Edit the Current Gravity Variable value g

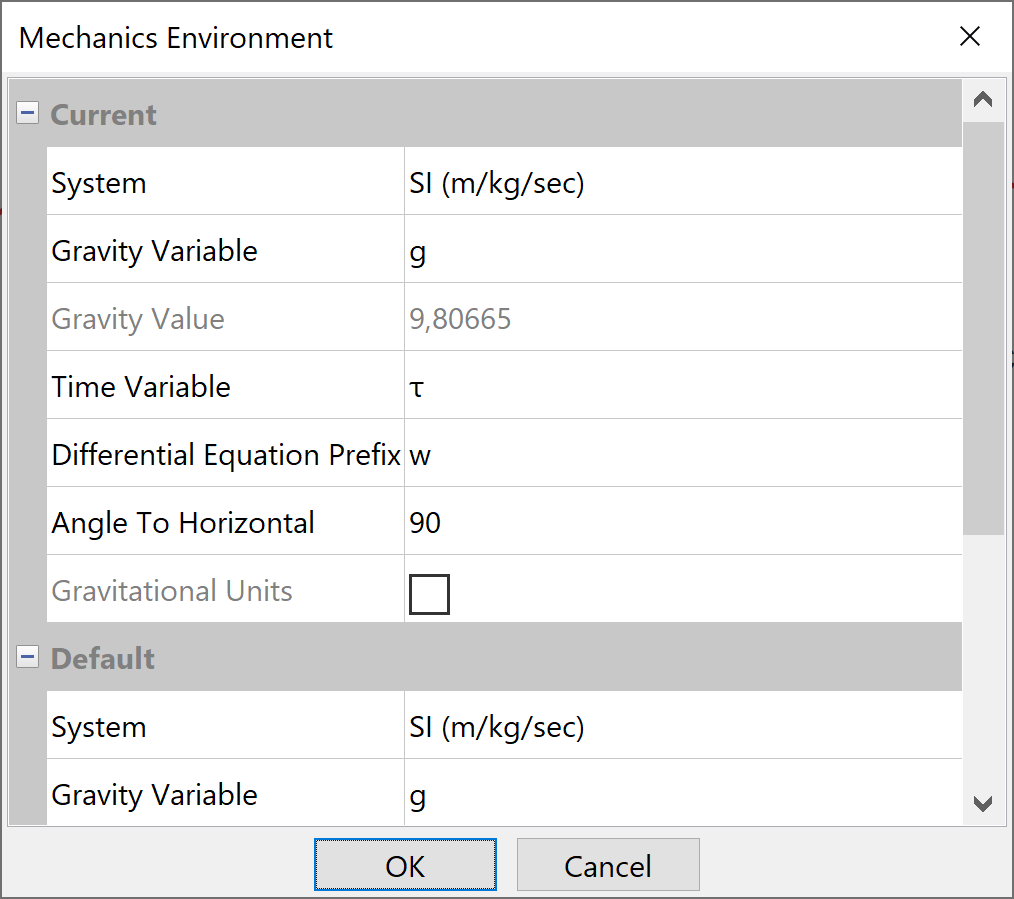point(682,251)
